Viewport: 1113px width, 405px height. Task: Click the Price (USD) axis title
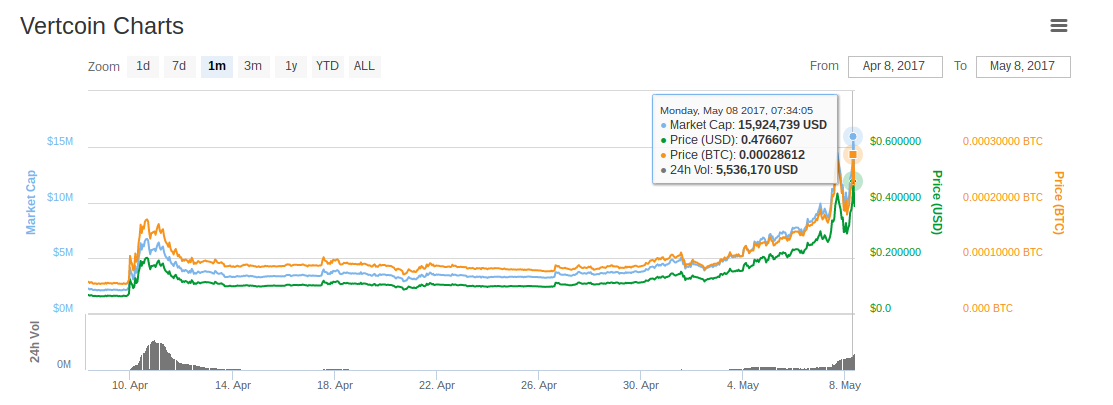[x=936, y=202]
